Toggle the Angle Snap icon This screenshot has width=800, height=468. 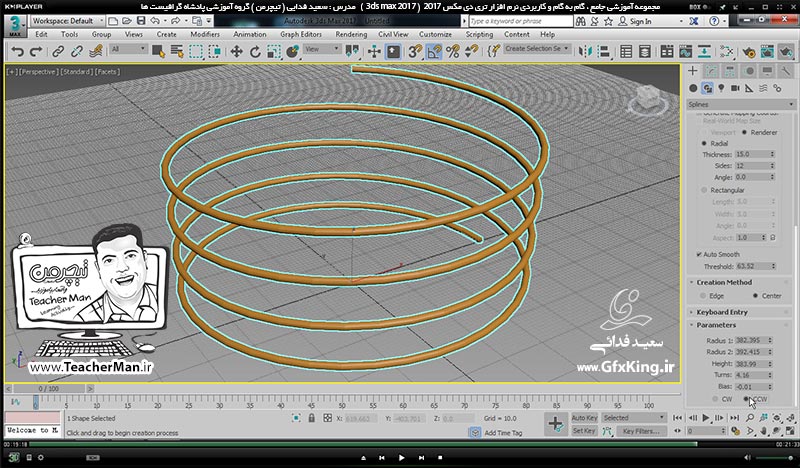click(x=434, y=52)
